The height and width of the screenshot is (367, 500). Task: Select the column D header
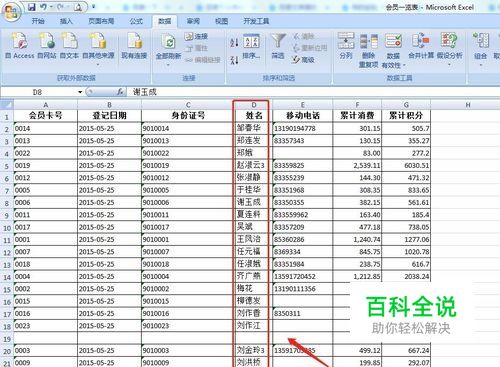pyautogui.click(x=254, y=105)
